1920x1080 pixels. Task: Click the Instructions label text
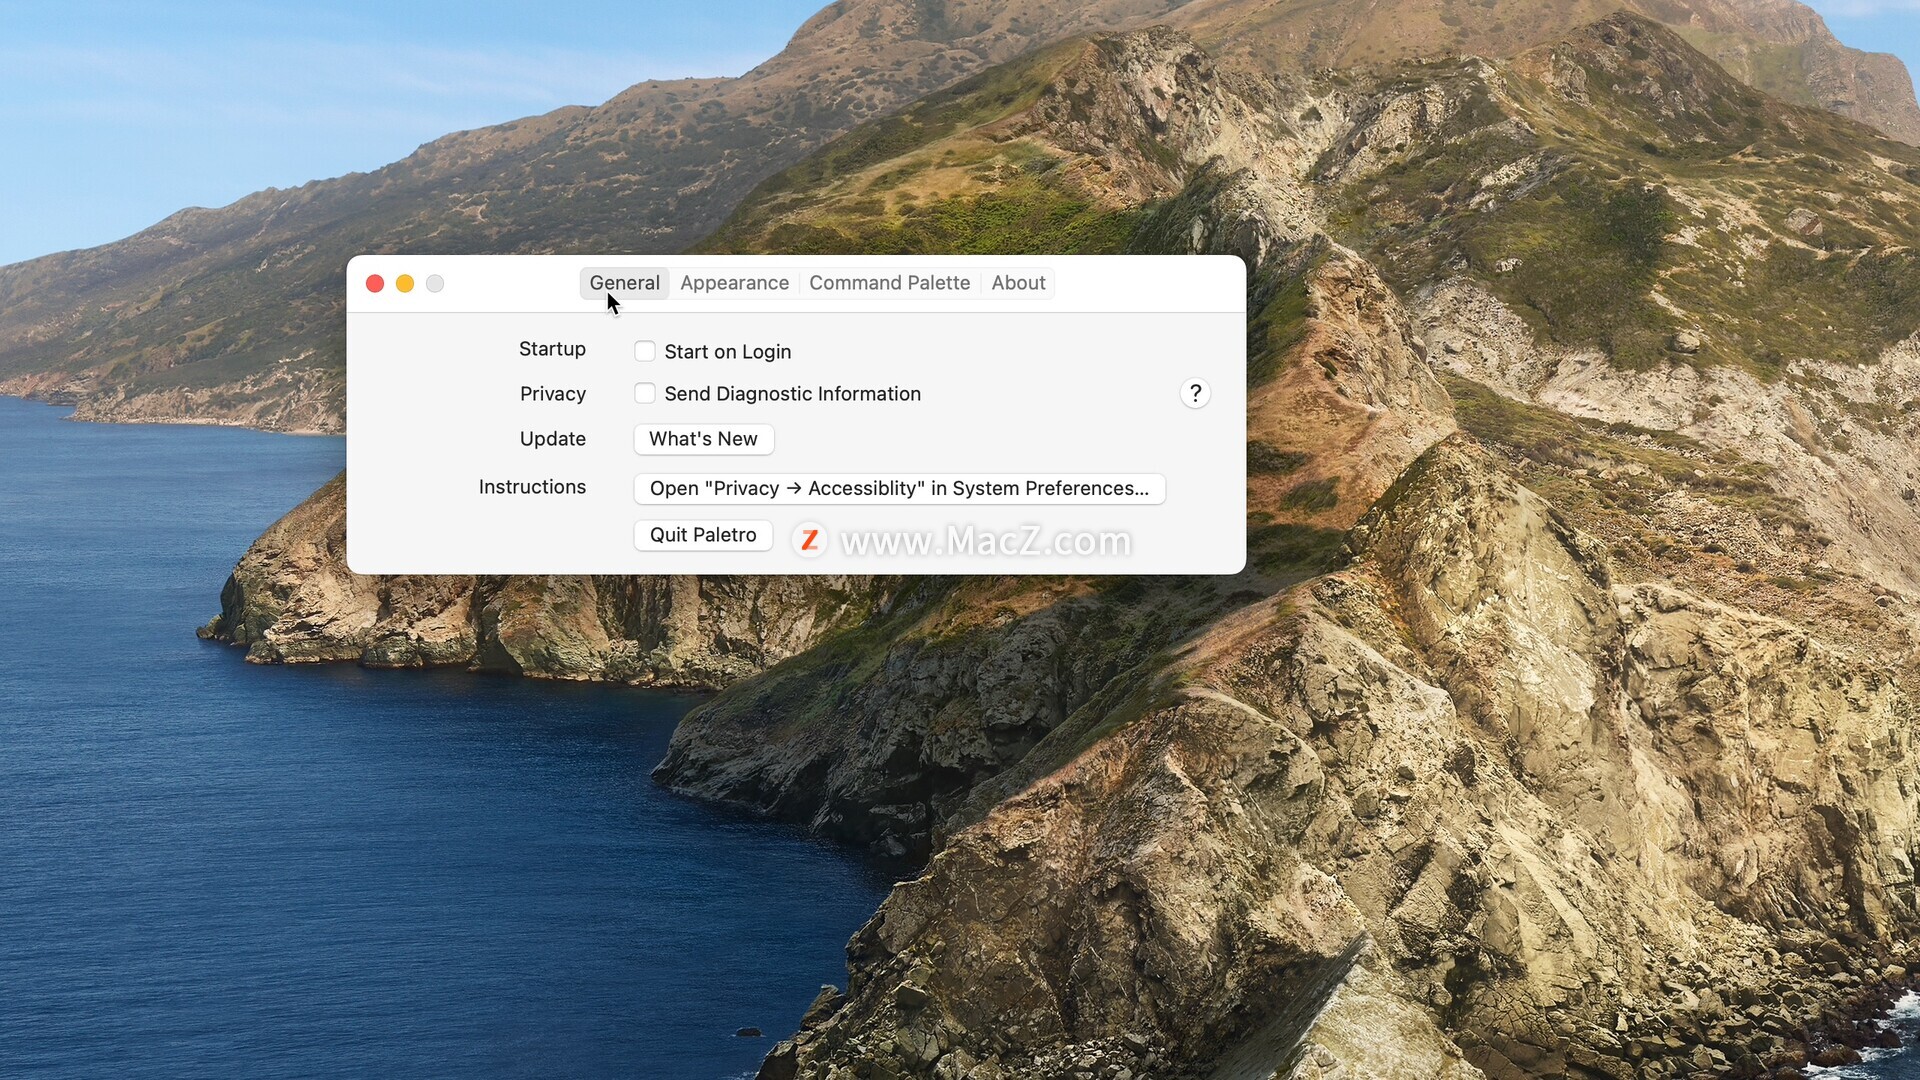(x=532, y=487)
